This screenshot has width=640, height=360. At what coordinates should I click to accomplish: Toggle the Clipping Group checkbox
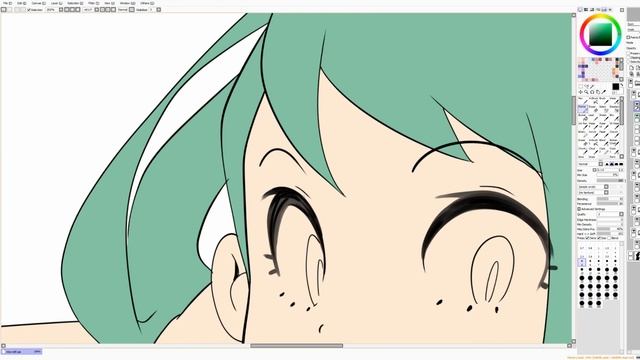628,58
